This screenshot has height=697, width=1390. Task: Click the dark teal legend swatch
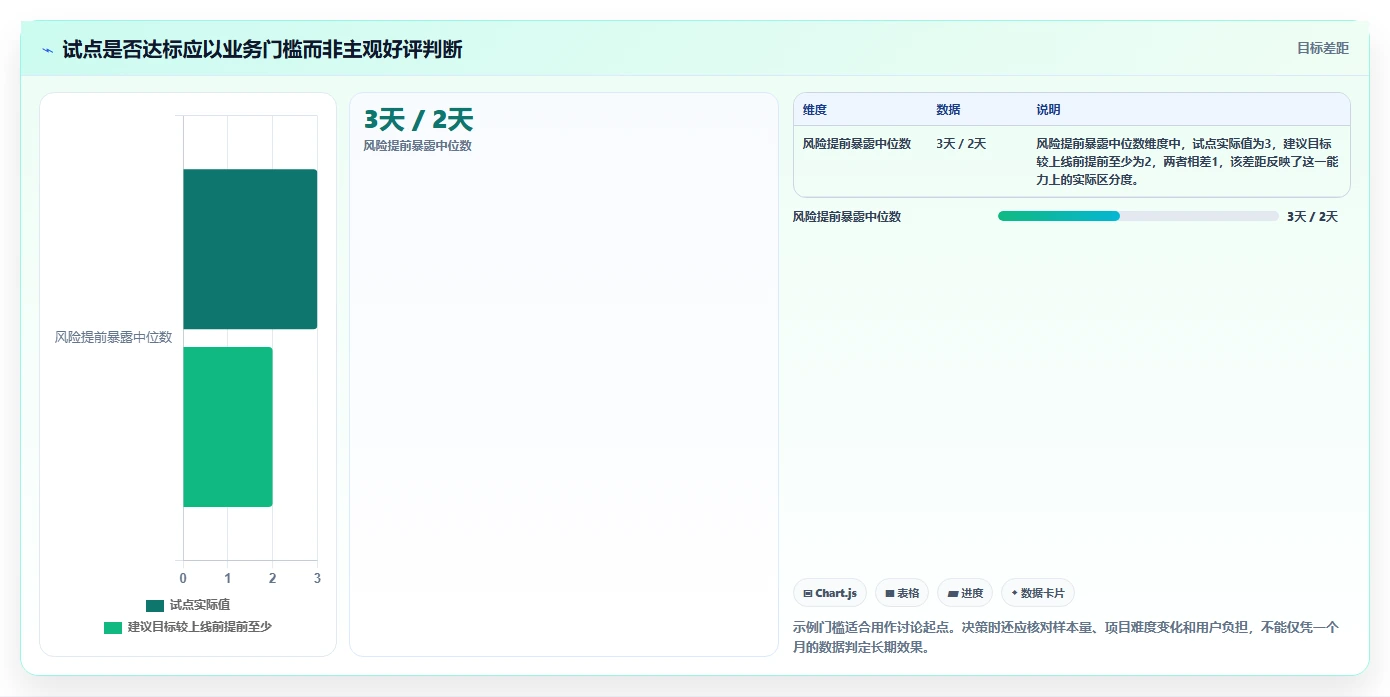pyautogui.click(x=155, y=605)
